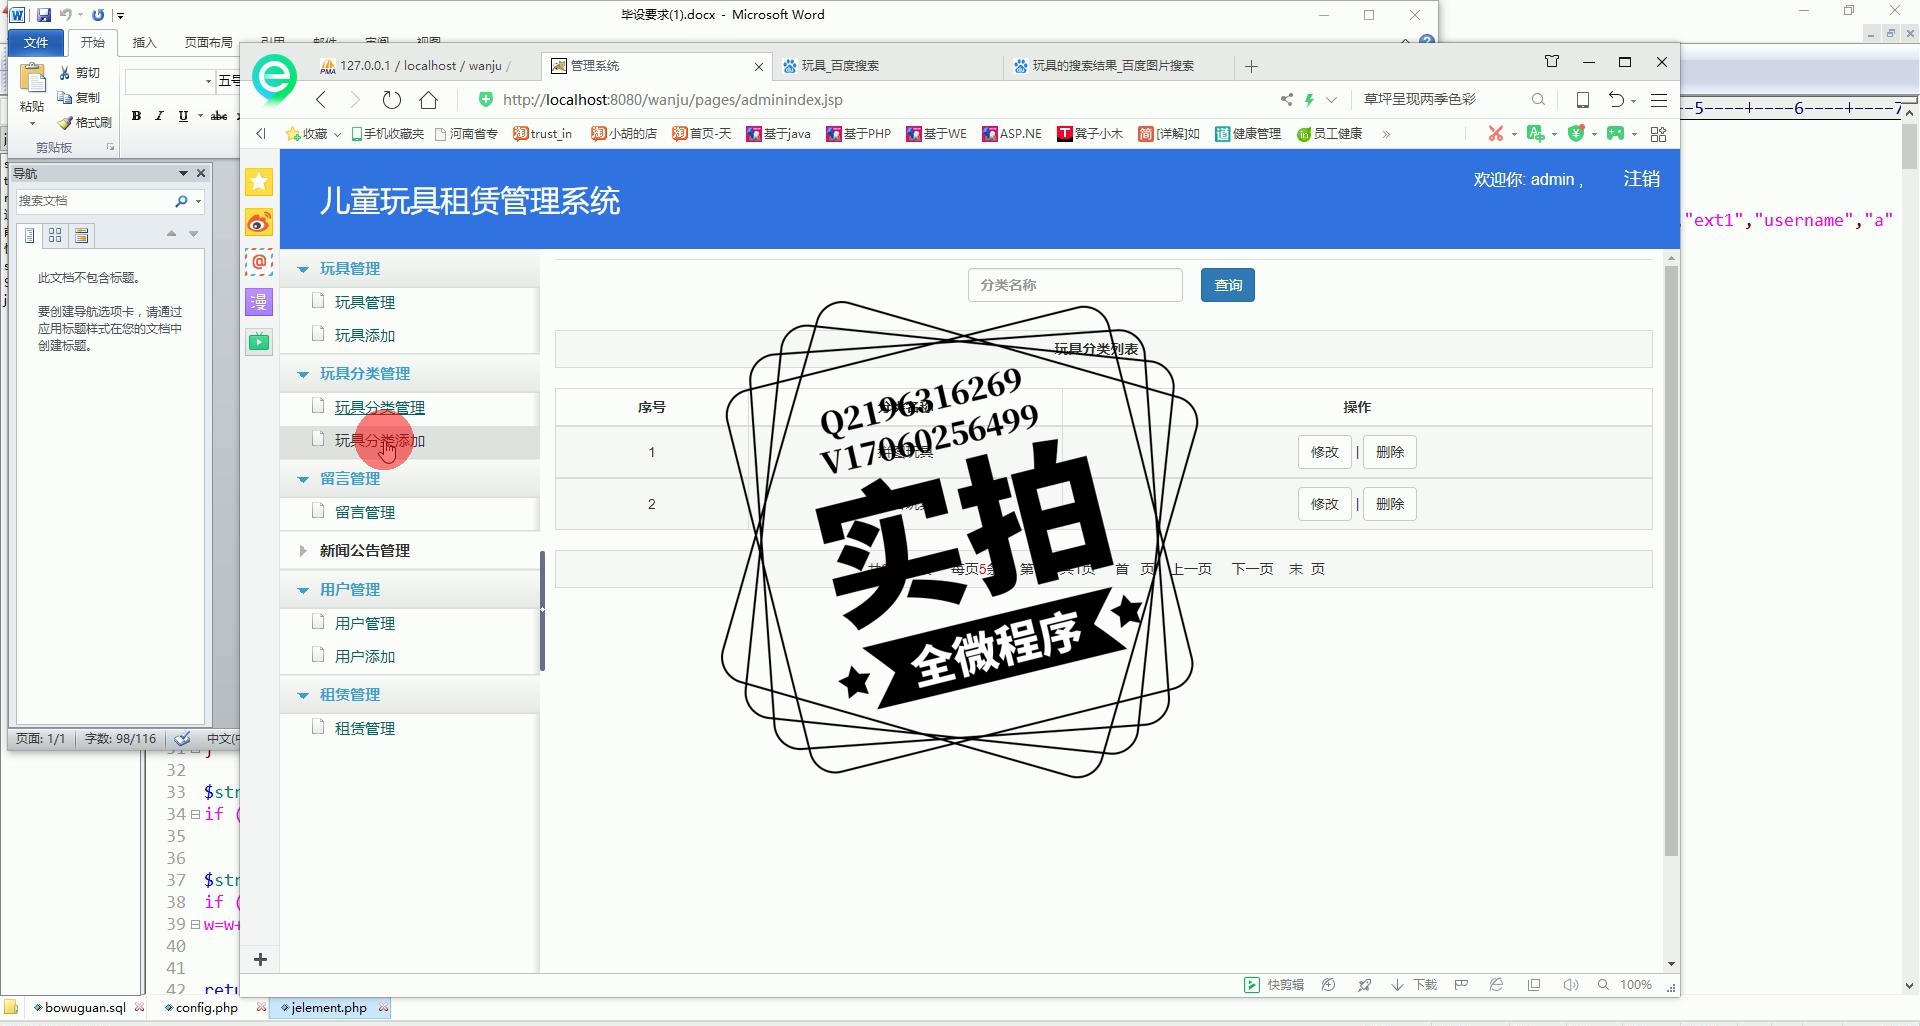The image size is (1920, 1026).
Task: Toggle italic in Word ribbon
Action: (159, 116)
